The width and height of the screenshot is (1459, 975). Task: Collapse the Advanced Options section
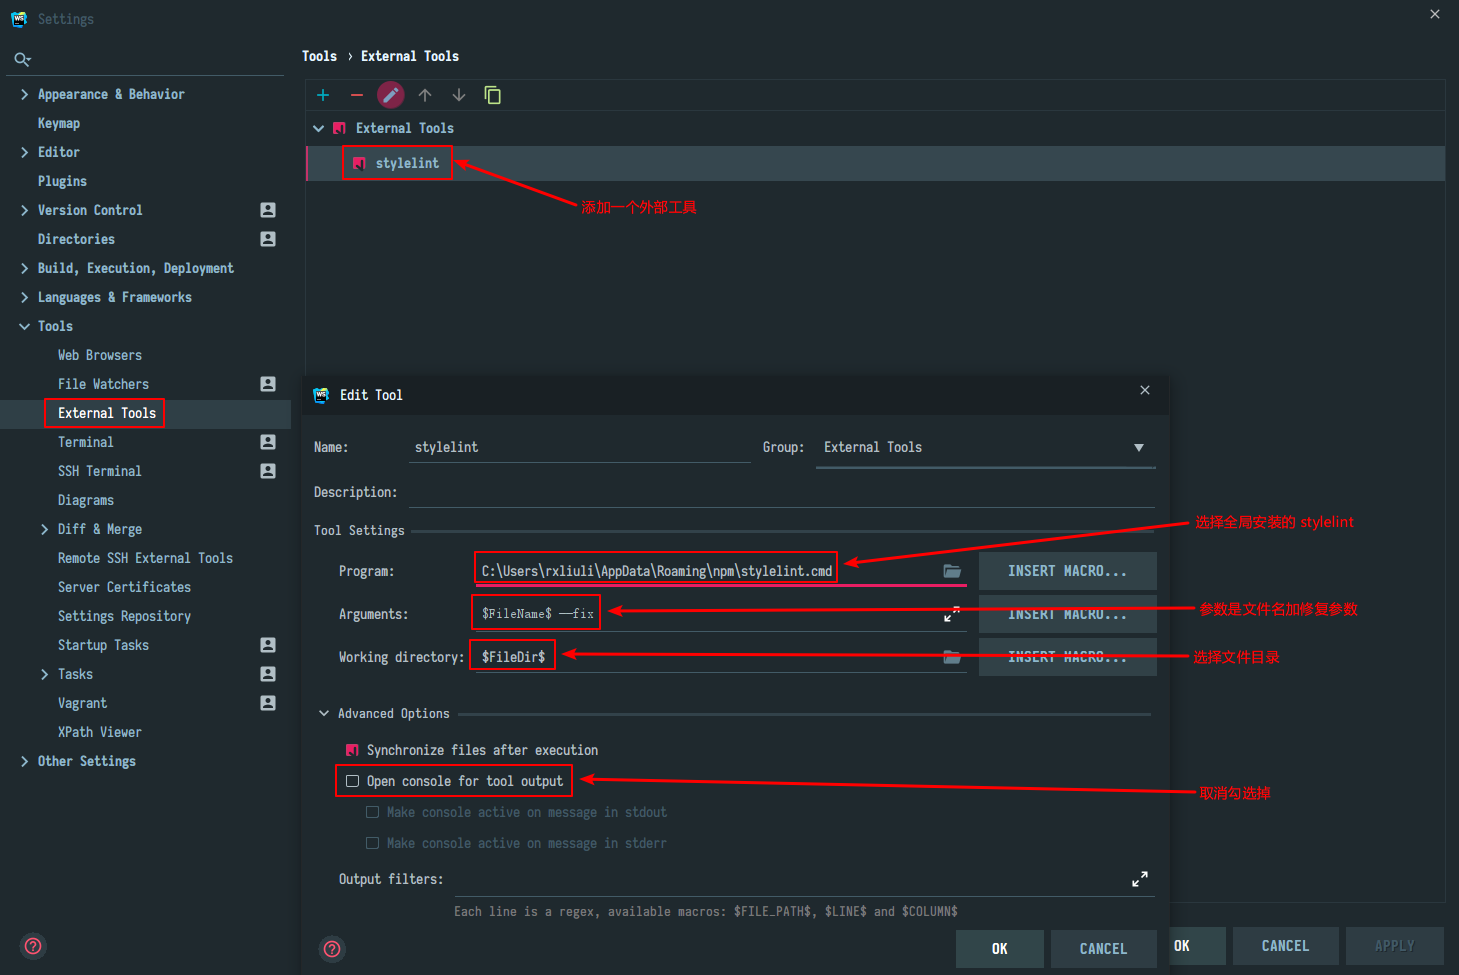click(324, 713)
